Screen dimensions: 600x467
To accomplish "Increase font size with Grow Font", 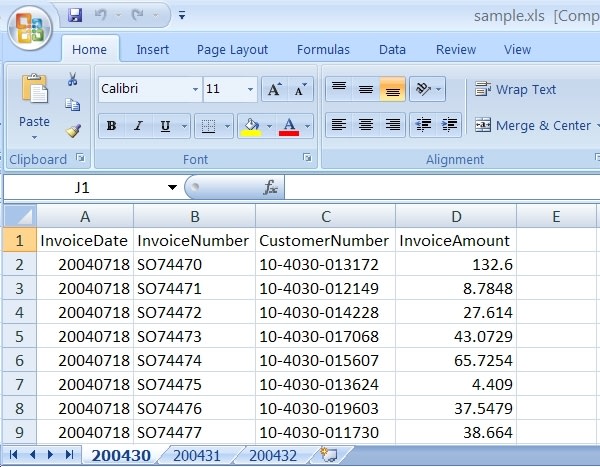I will click(273, 90).
